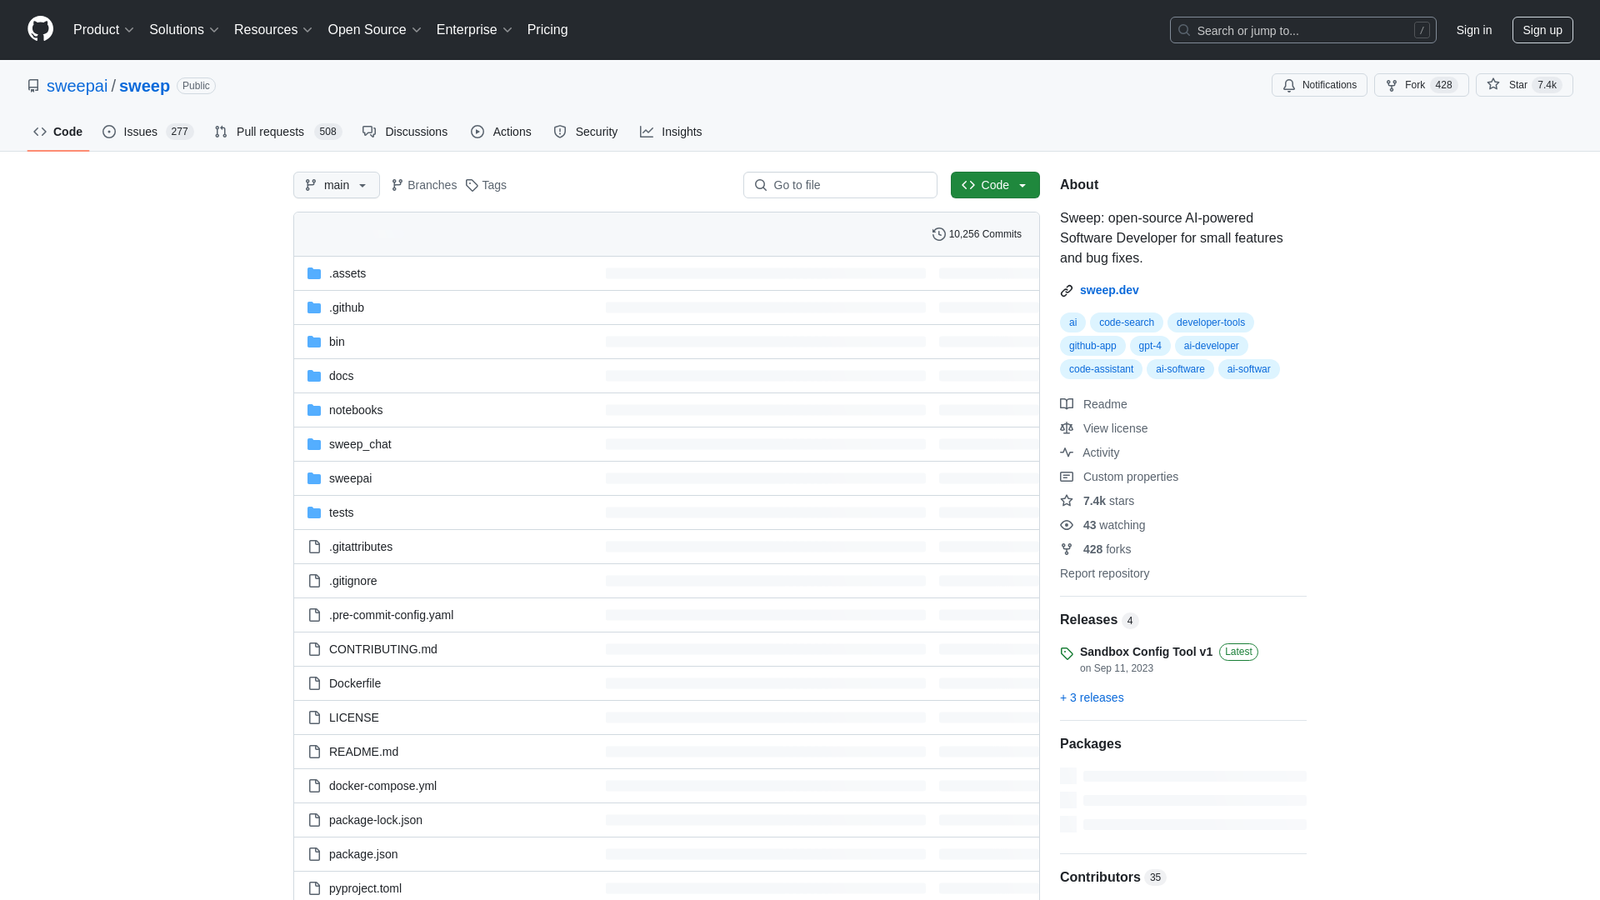
Task: Click the .github folder icon
Action: point(314,307)
